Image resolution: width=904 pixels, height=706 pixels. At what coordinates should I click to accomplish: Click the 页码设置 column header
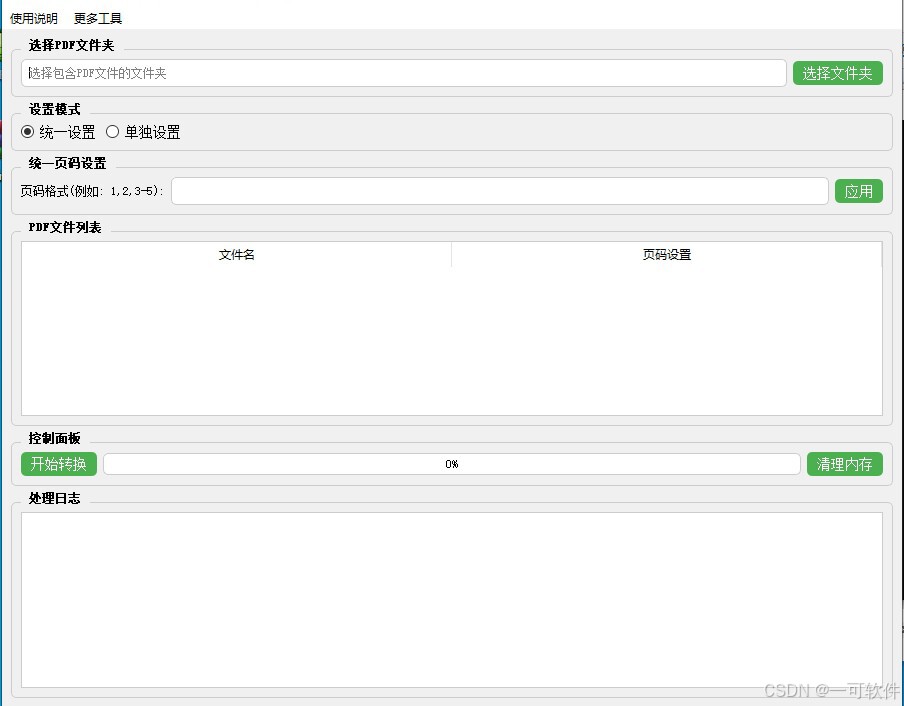click(x=666, y=254)
